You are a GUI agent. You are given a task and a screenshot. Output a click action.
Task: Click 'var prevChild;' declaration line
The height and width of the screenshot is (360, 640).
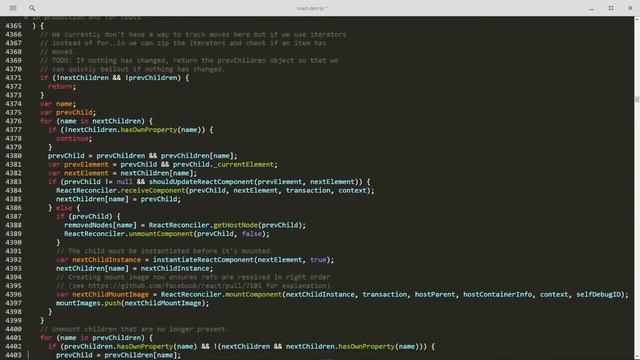[68, 112]
